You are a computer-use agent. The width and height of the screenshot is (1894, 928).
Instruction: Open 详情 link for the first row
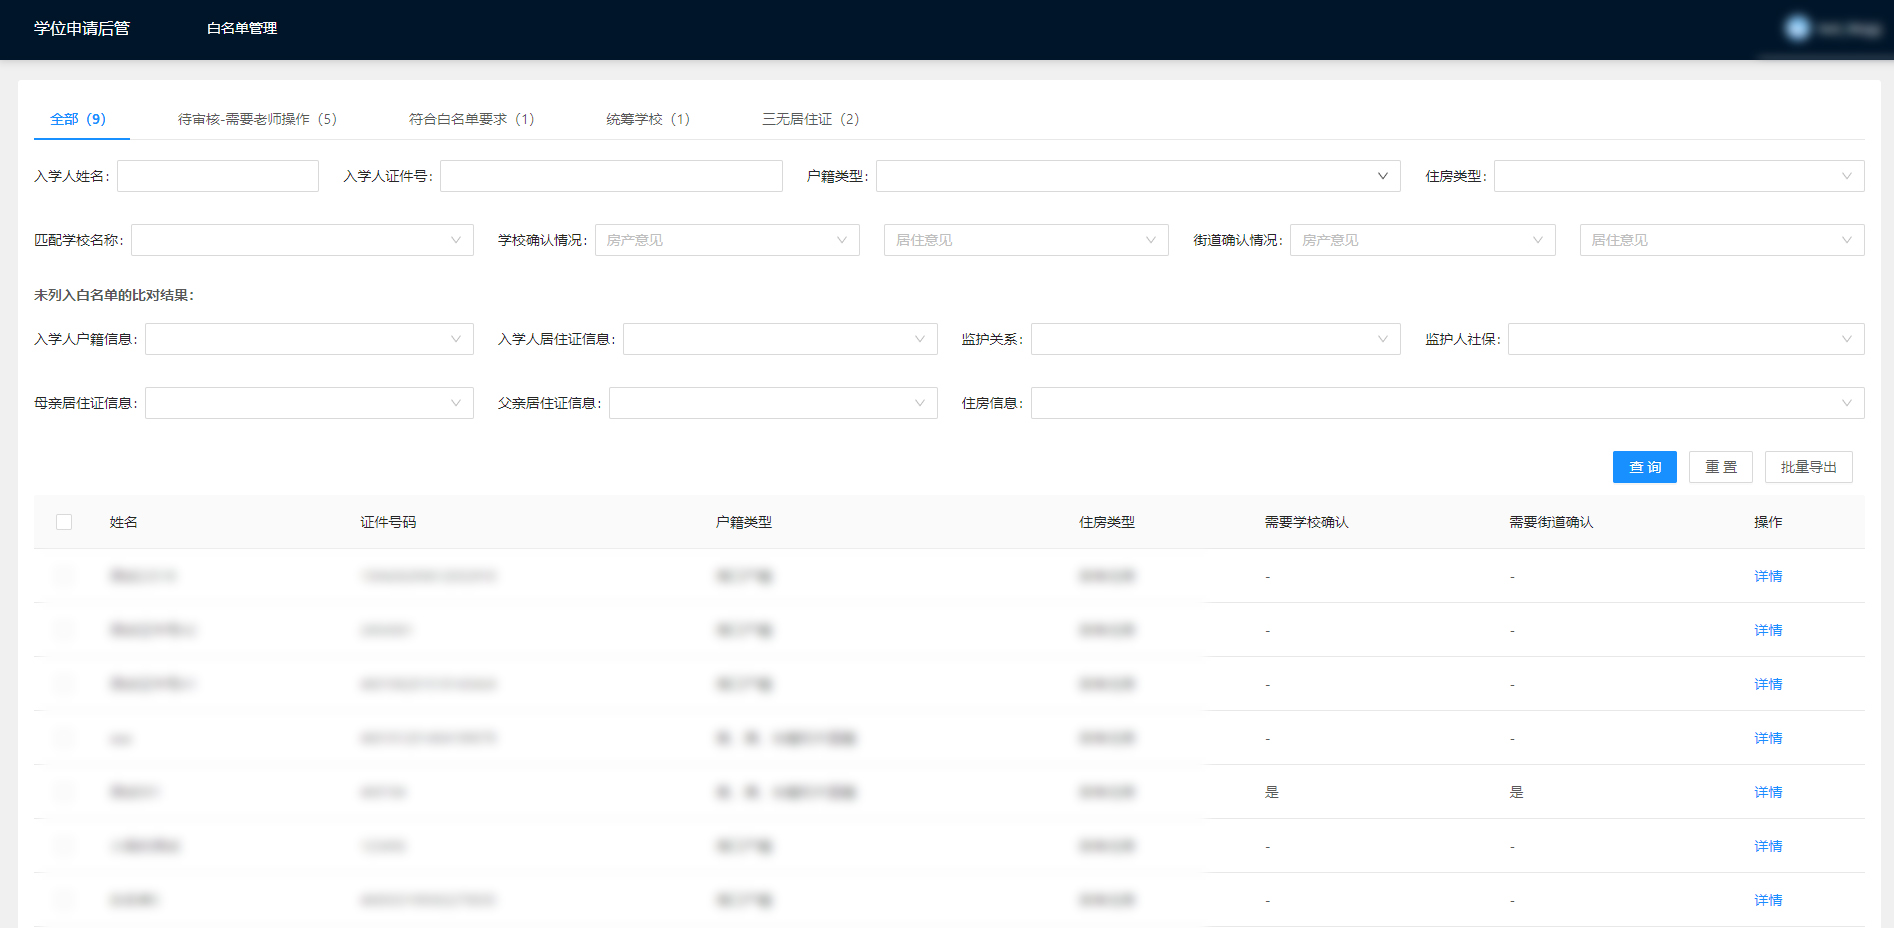coord(1767,576)
